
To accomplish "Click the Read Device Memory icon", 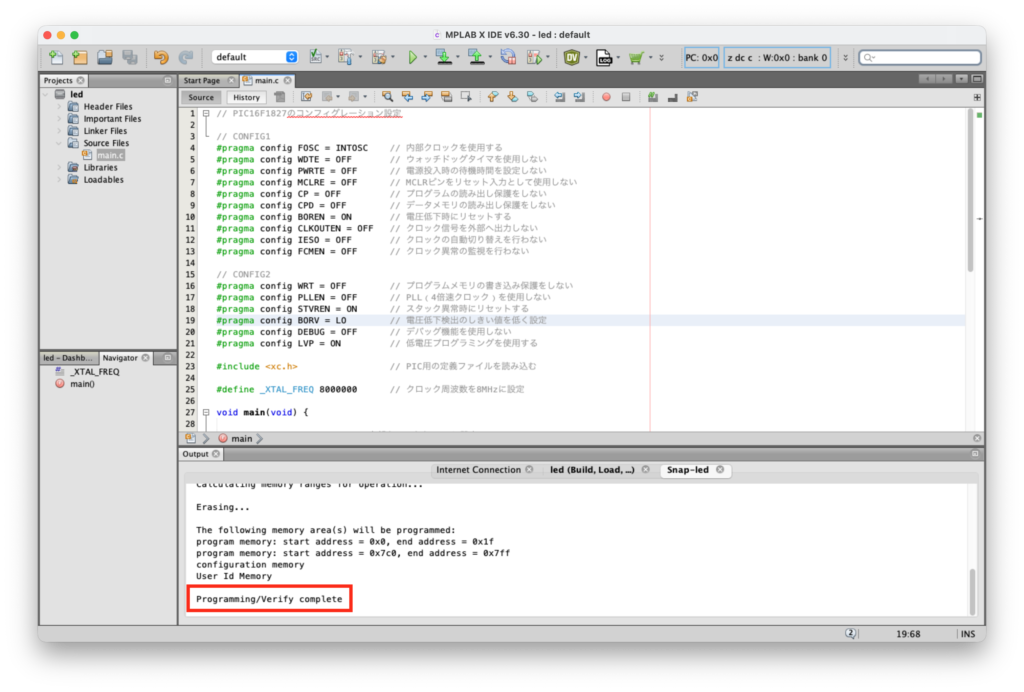I will (476, 57).
